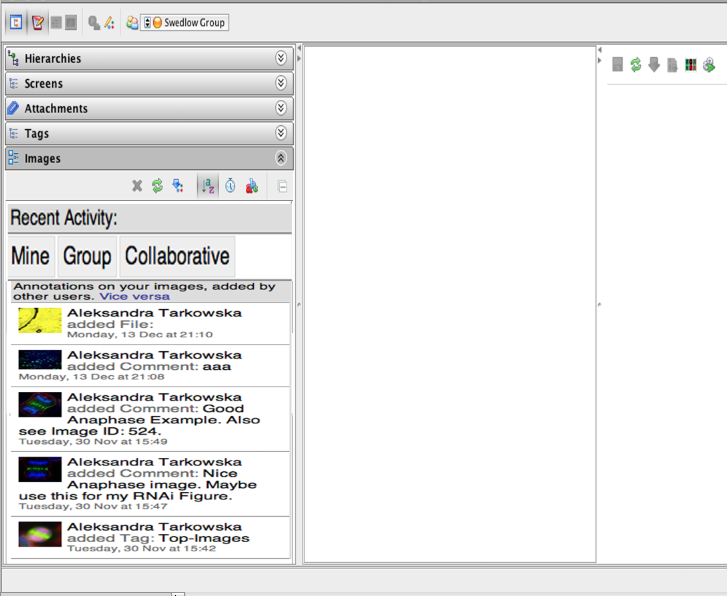
Task: Click the Images panel icon
Action: pyautogui.click(x=13, y=158)
